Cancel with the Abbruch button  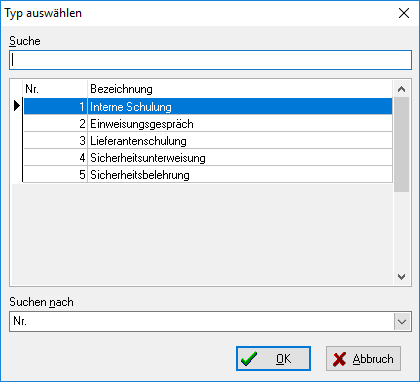(x=363, y=359)
